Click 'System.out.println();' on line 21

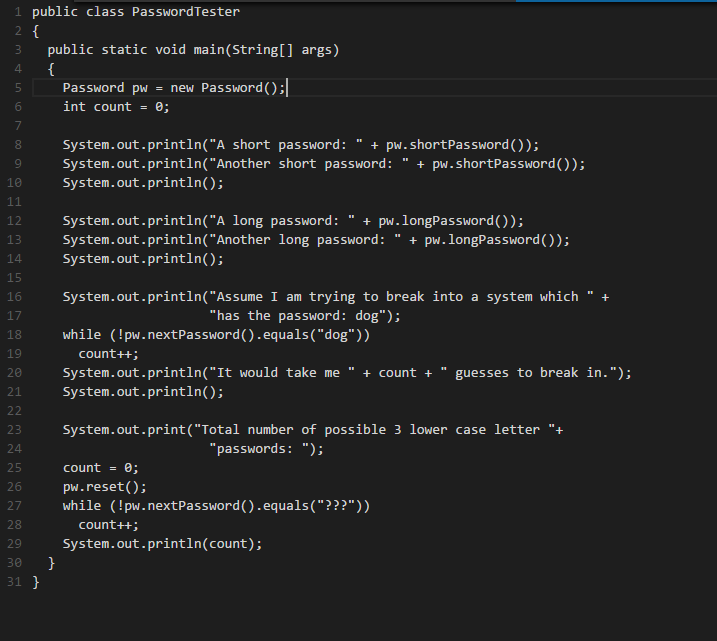pyautogui.click(x=143, y=392)
